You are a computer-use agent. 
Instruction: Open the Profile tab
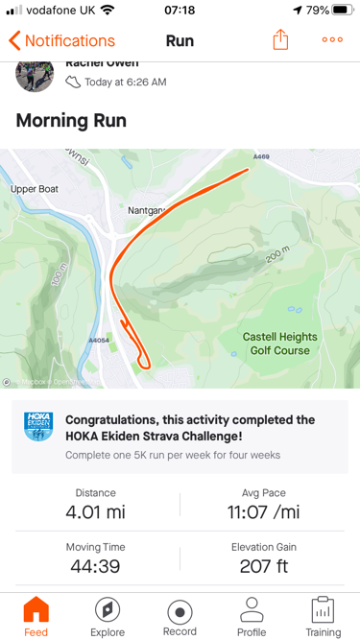coord(251,616)
